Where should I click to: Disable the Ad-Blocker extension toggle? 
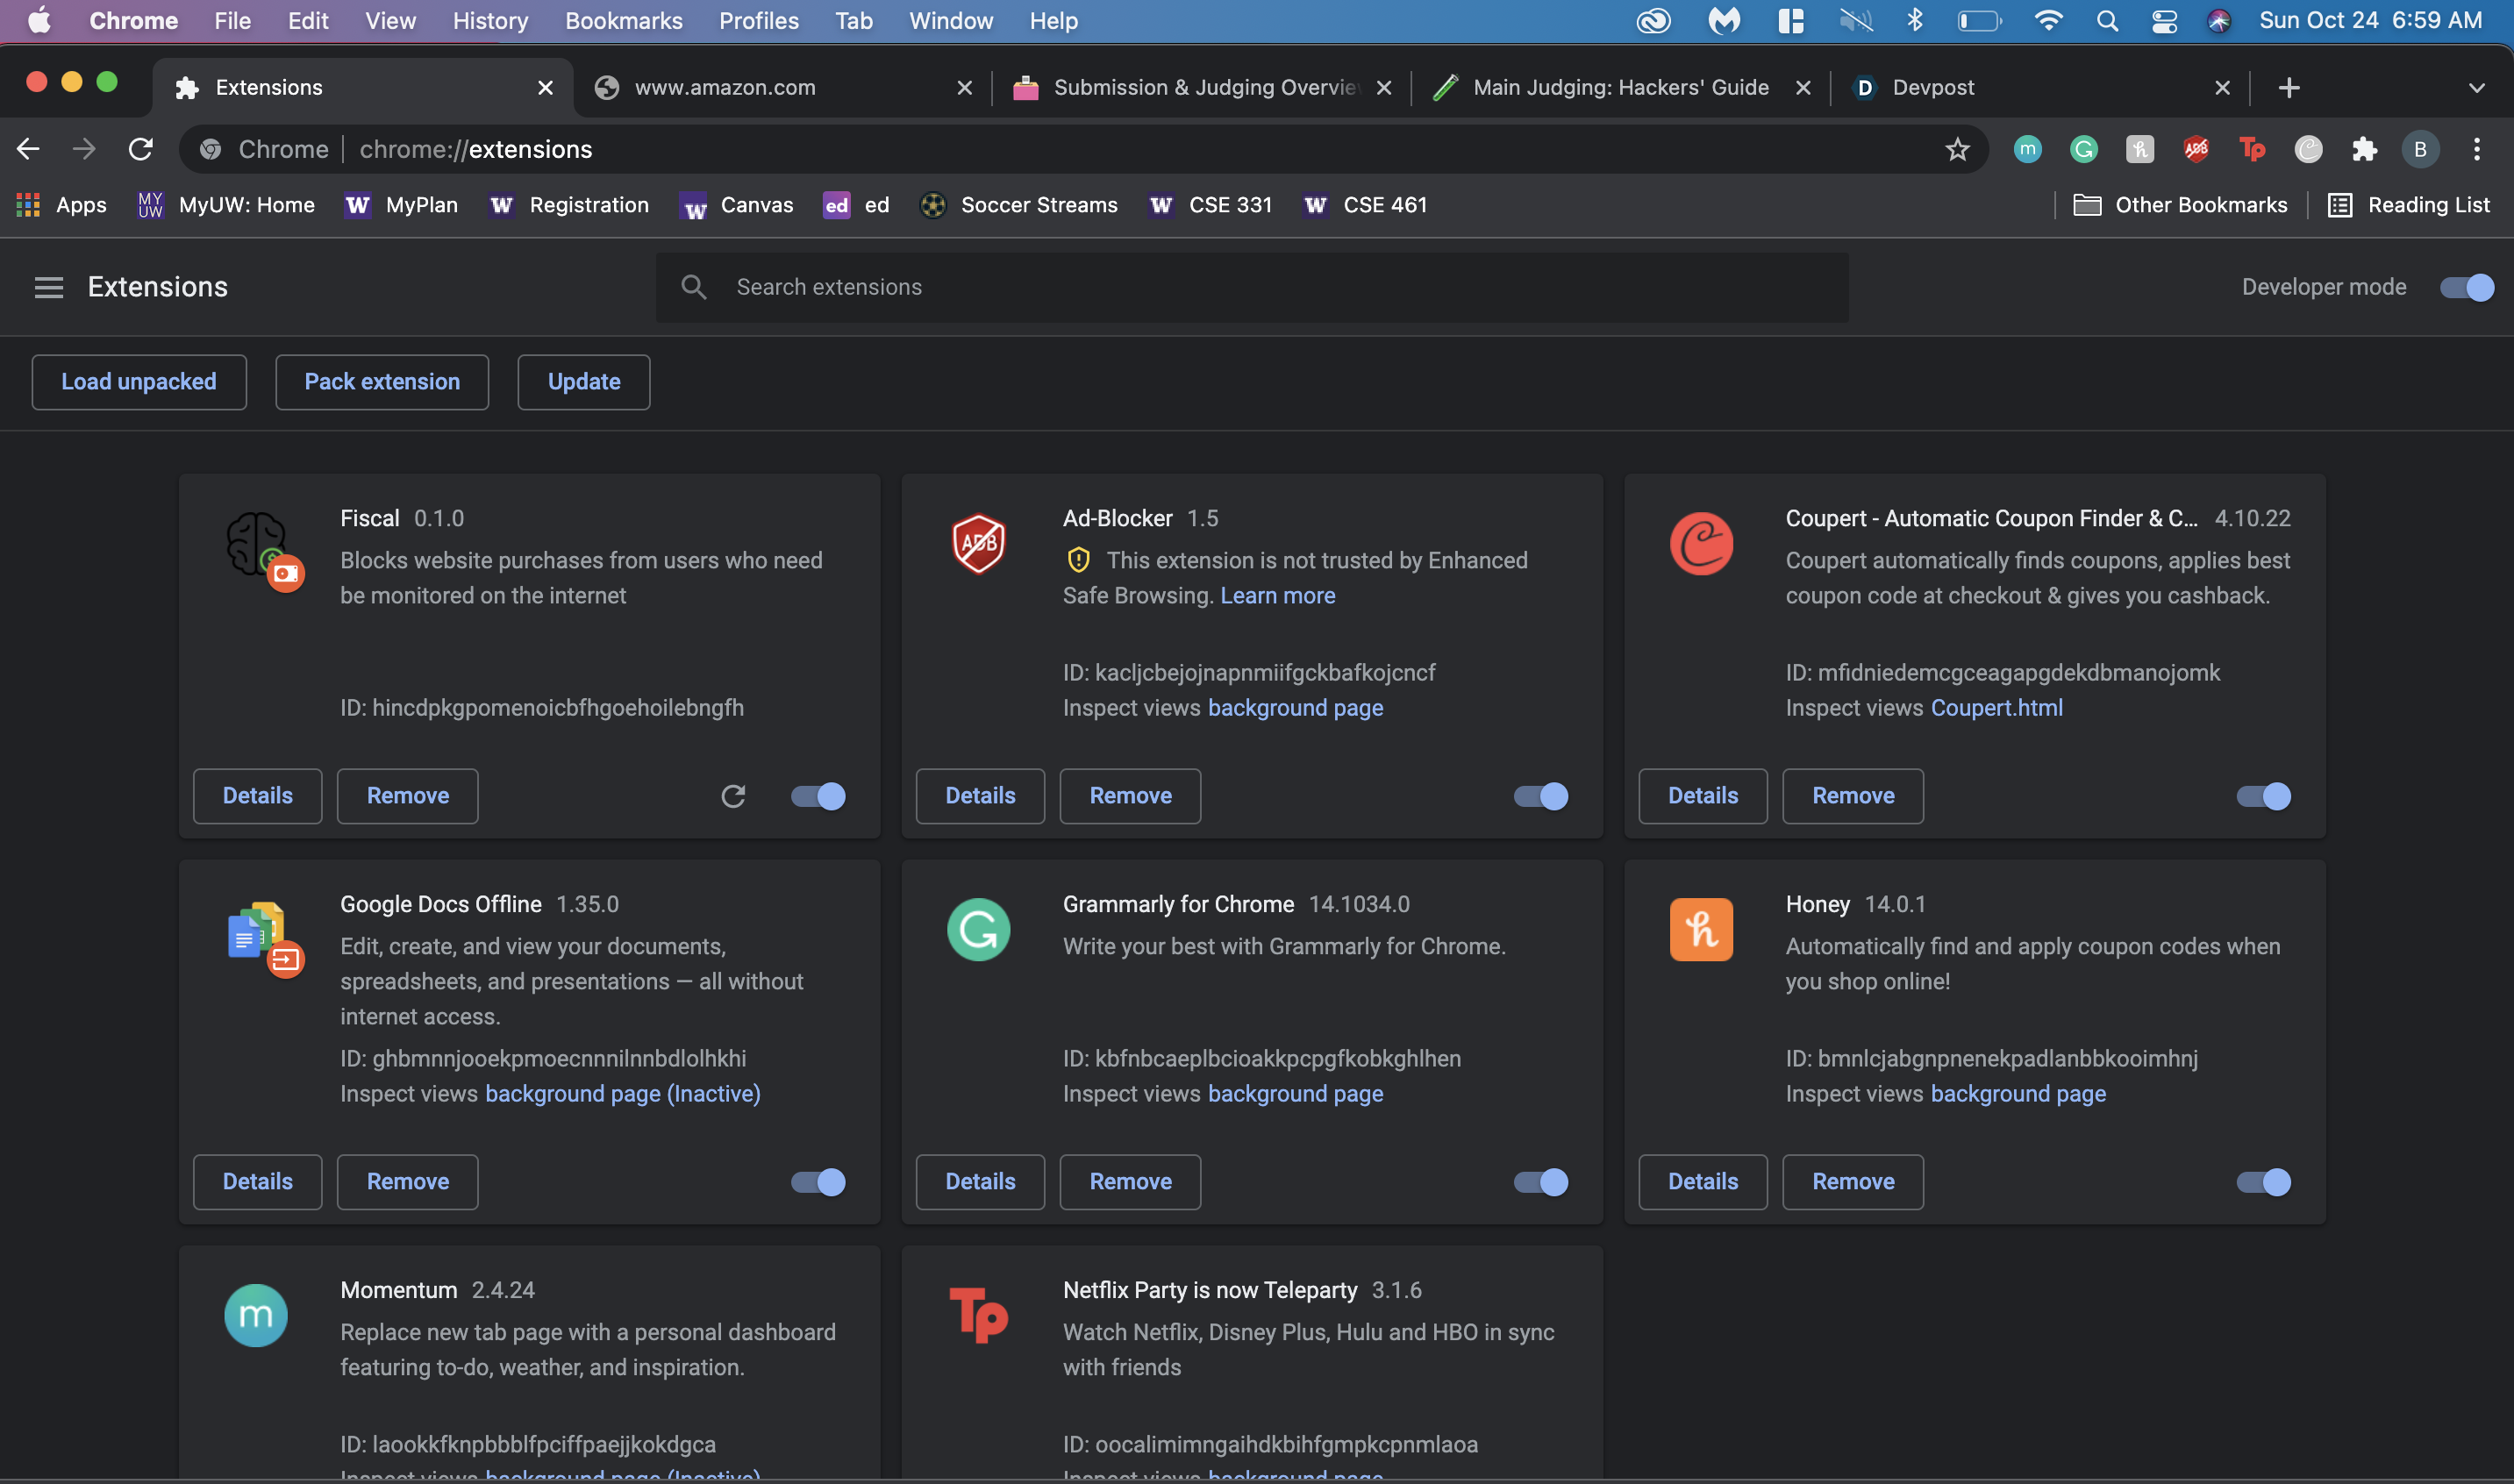click(x=1541, y=796)
